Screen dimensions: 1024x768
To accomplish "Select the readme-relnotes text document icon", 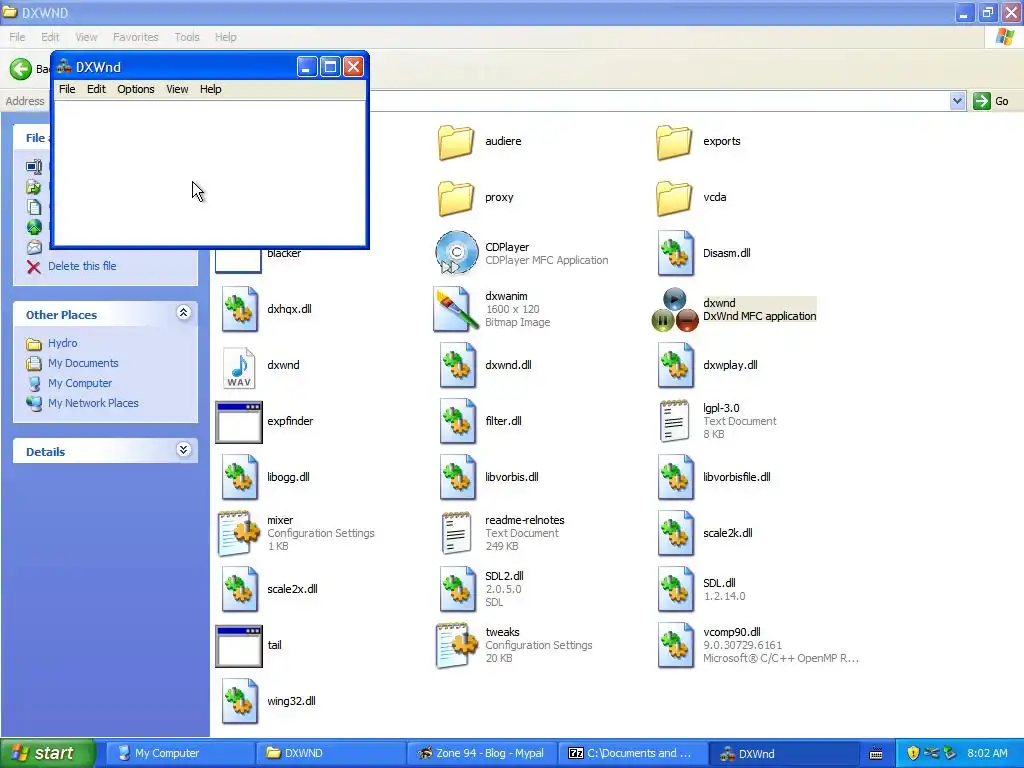I will click(456, 534).
